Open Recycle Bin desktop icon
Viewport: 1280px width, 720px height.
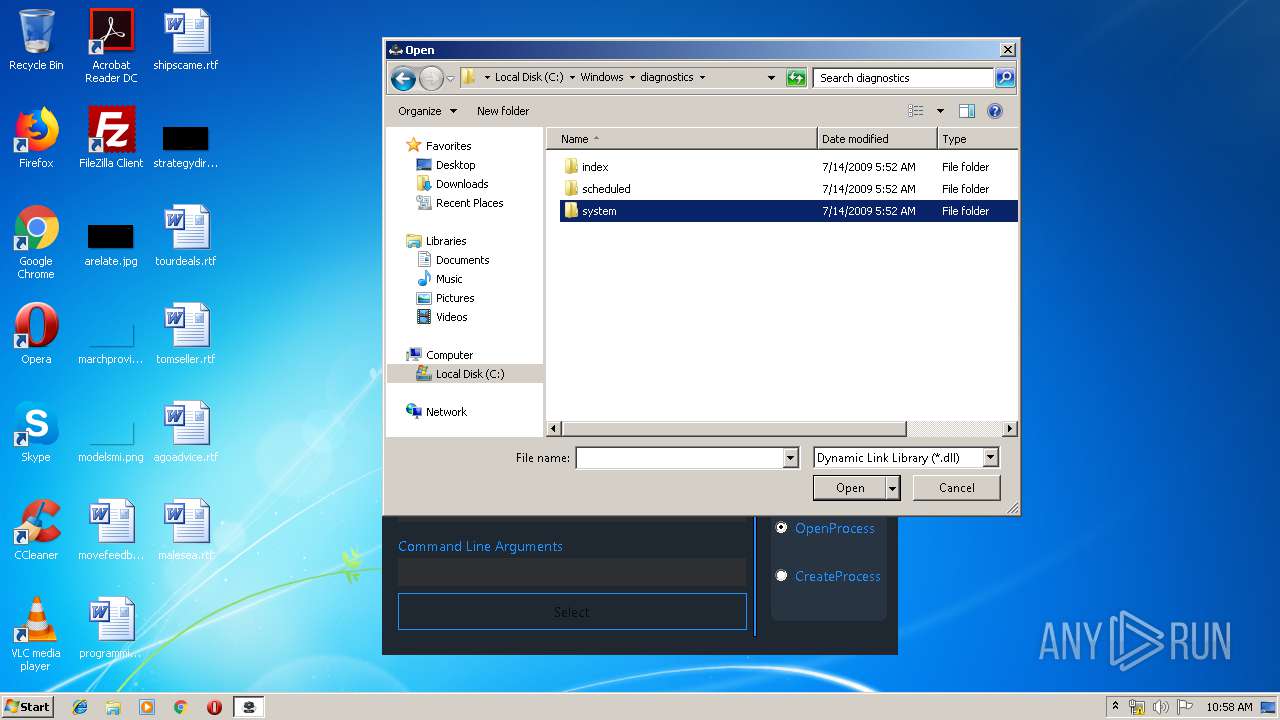pos(36,40)
